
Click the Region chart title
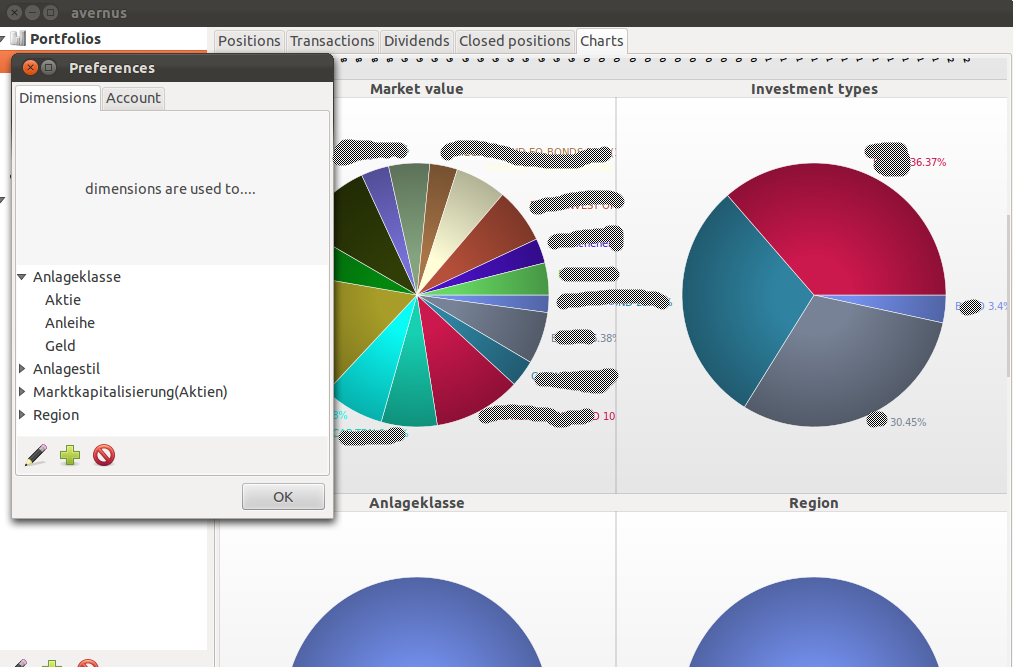click(813, 503)
